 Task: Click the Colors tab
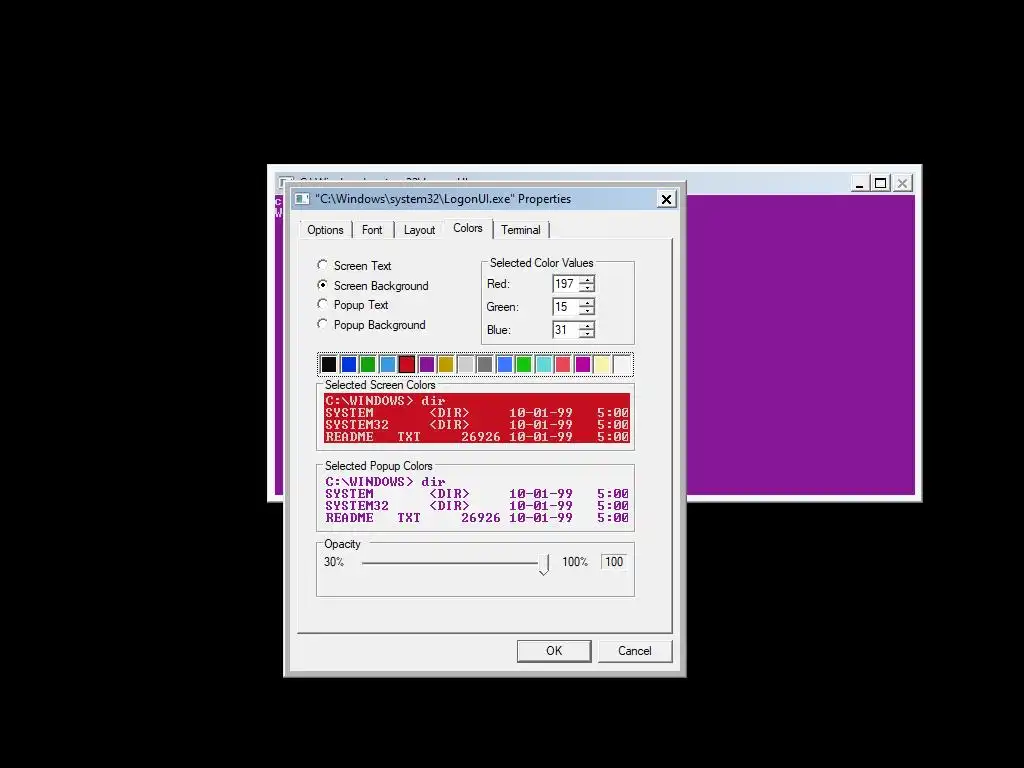click(x=468, y=229)
